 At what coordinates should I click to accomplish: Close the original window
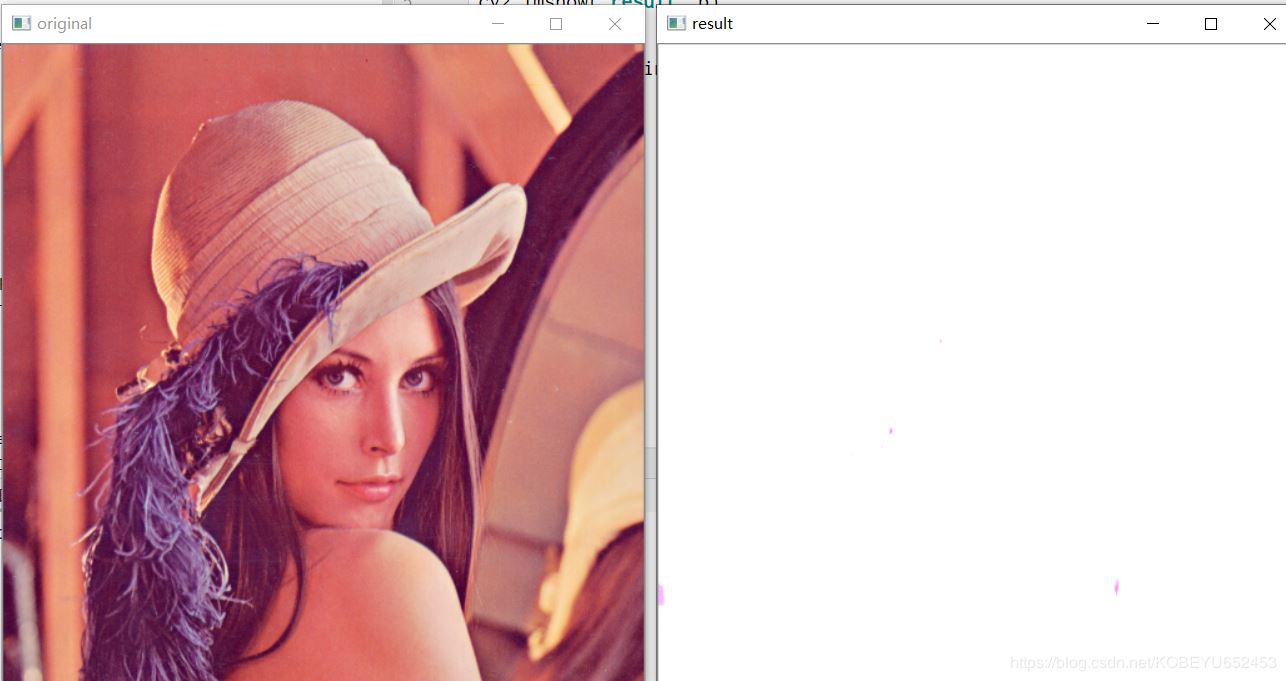coord(615,24)
